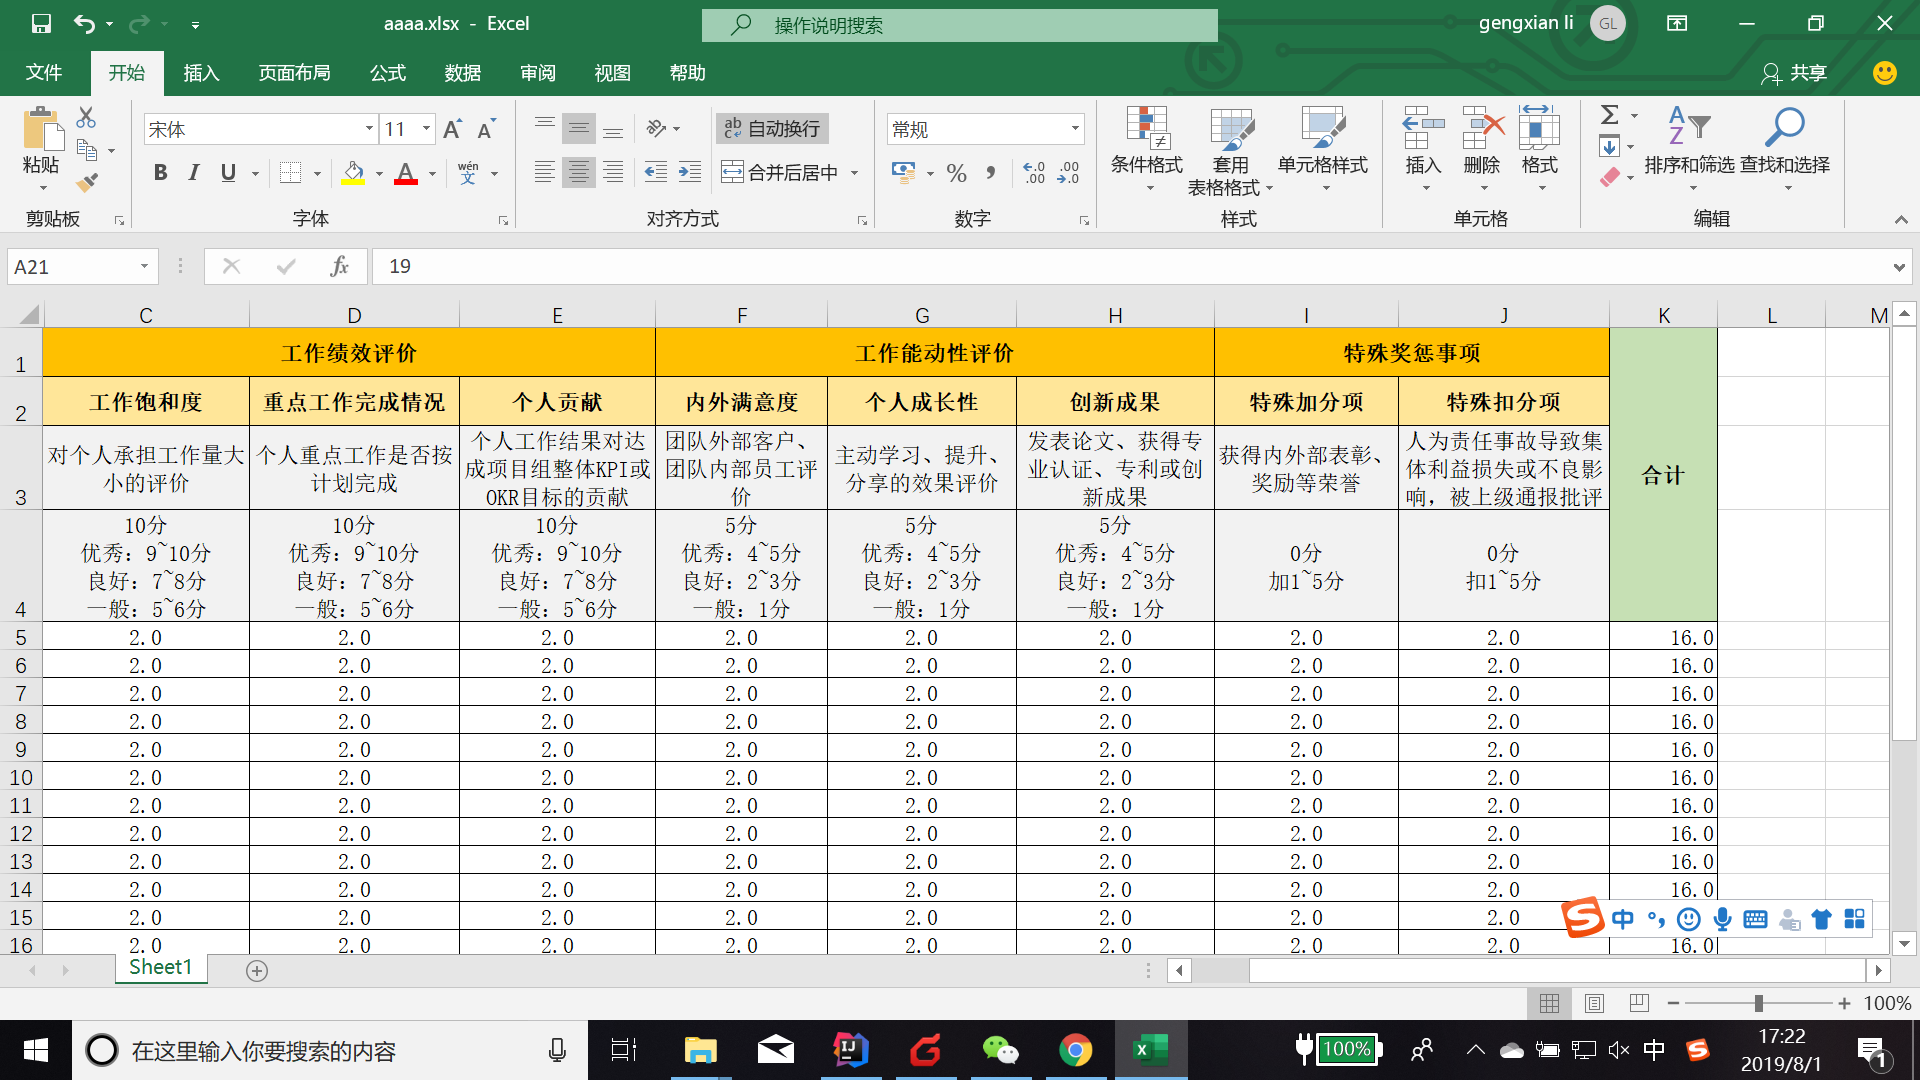
Task: Open the font size dropdown
Action: [426, 128]
